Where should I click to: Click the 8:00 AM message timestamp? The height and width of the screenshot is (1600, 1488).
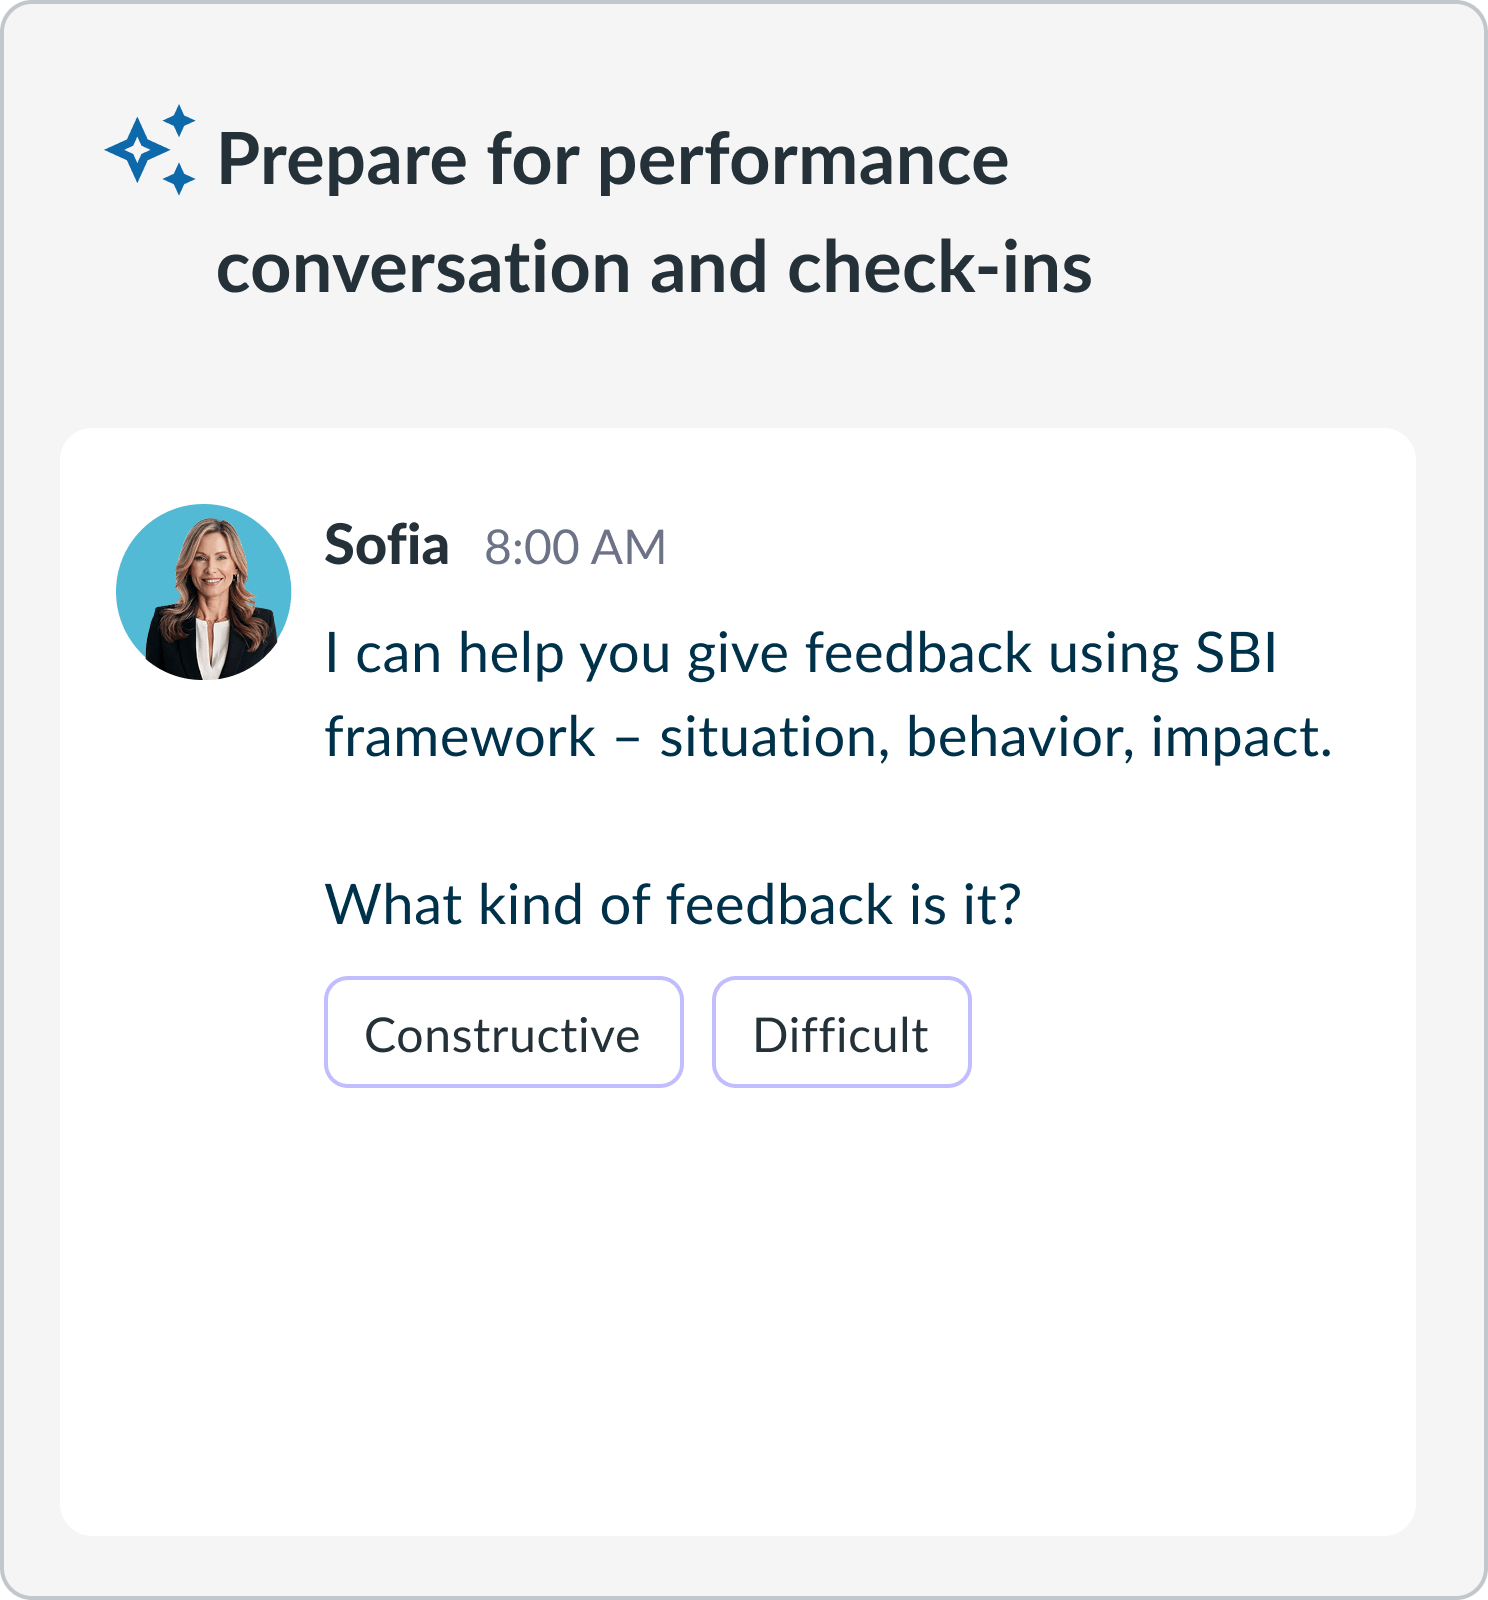[x=575, y=548]
